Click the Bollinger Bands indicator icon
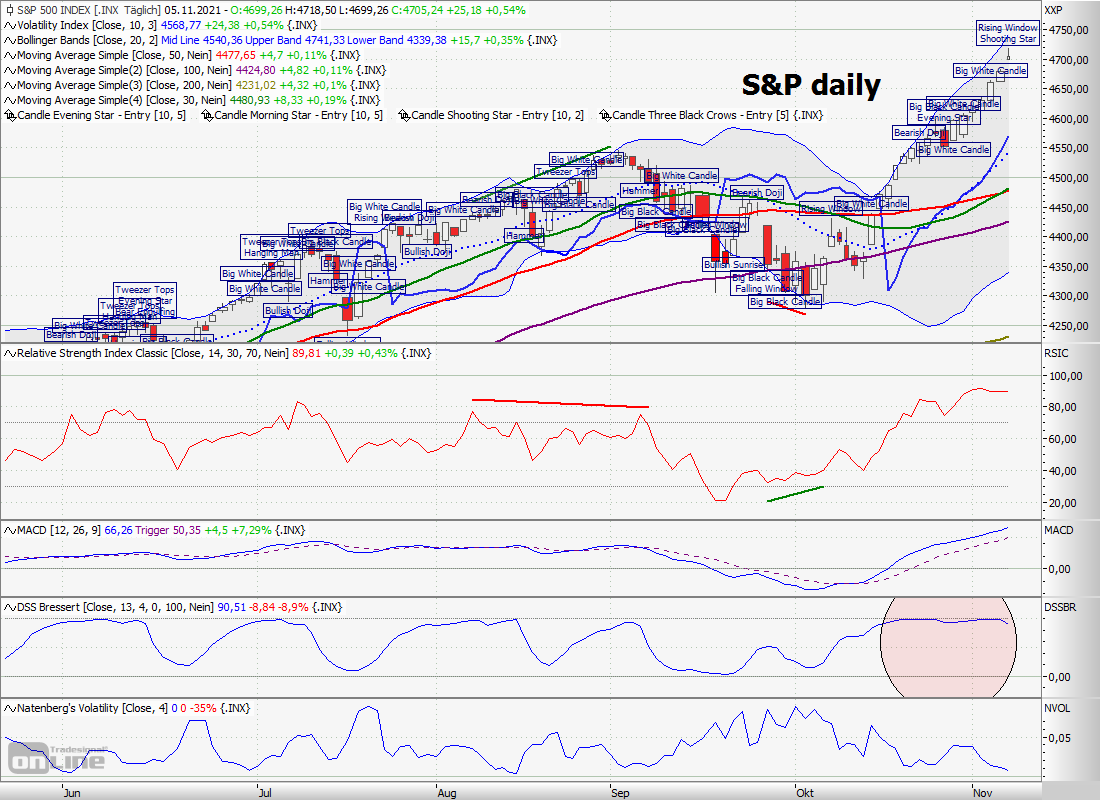Screen dimensions: 1100x800 [x=8, y=40]
